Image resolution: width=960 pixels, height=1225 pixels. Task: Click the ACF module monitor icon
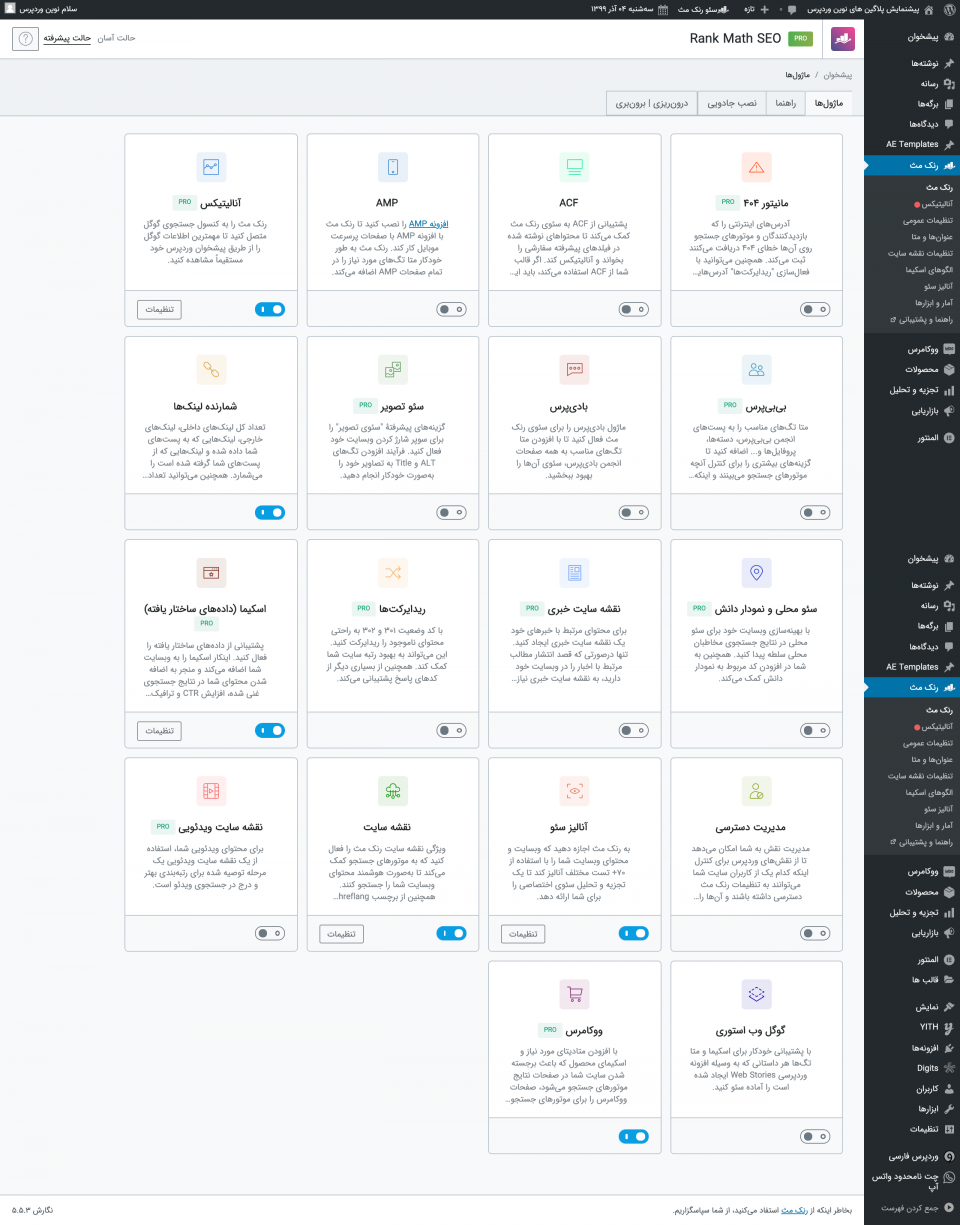click(x=574, y=167)
